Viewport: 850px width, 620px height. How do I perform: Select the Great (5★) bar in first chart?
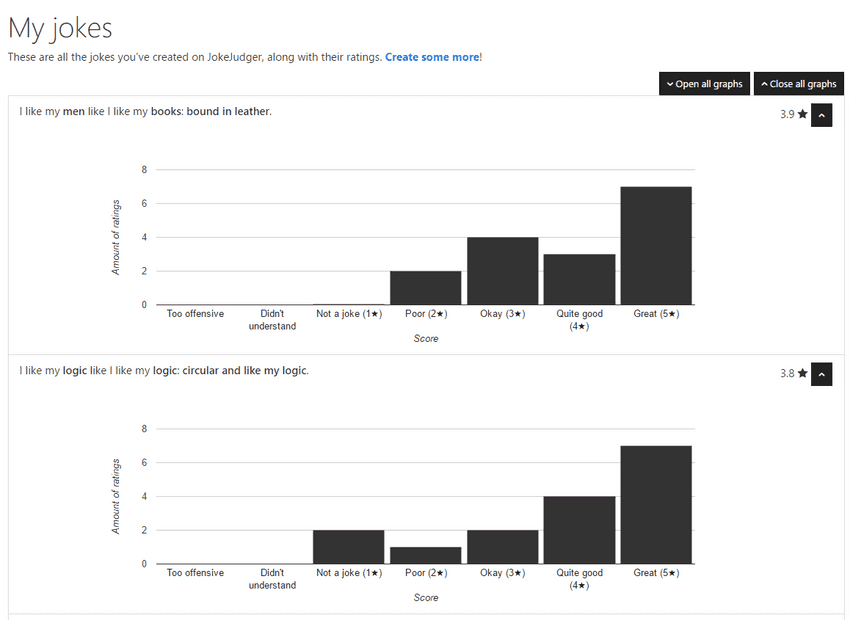coord(656,246)
